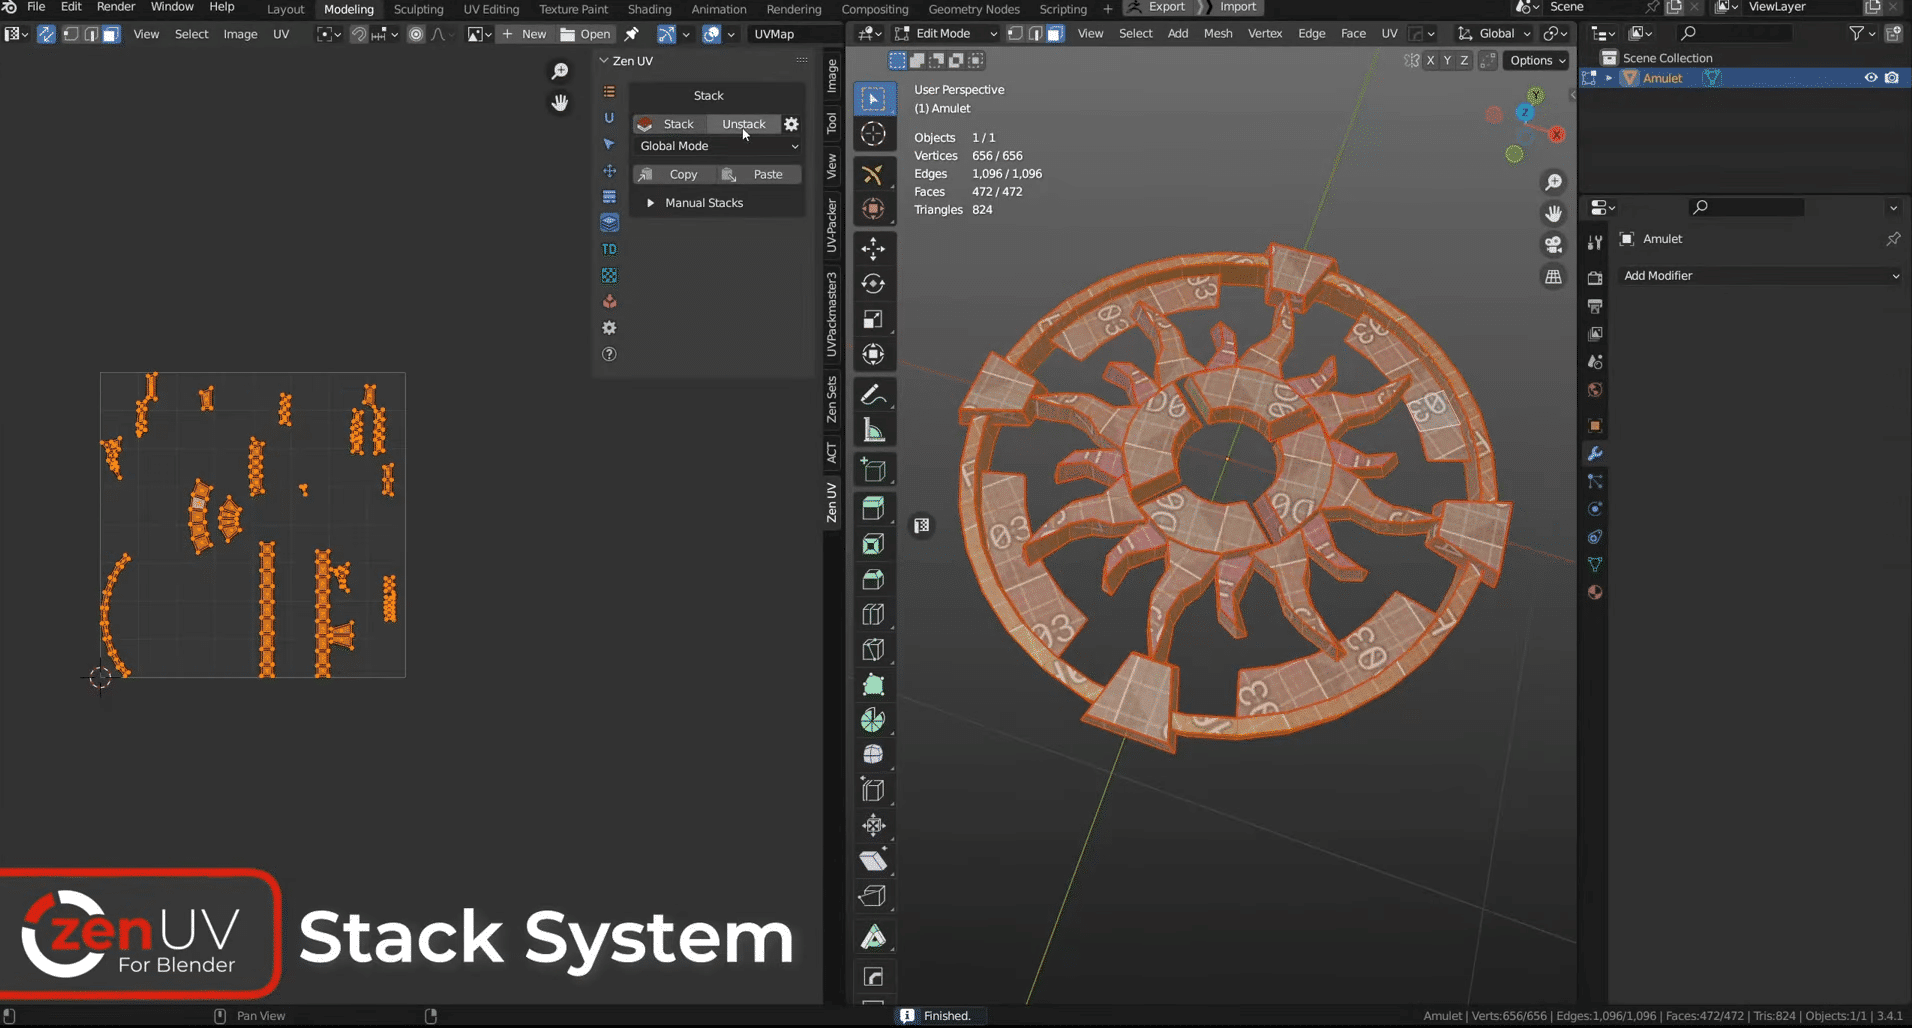
Task: Click the Zen UV help question icon
Action: pyautogui.click(x=609, y=354)
